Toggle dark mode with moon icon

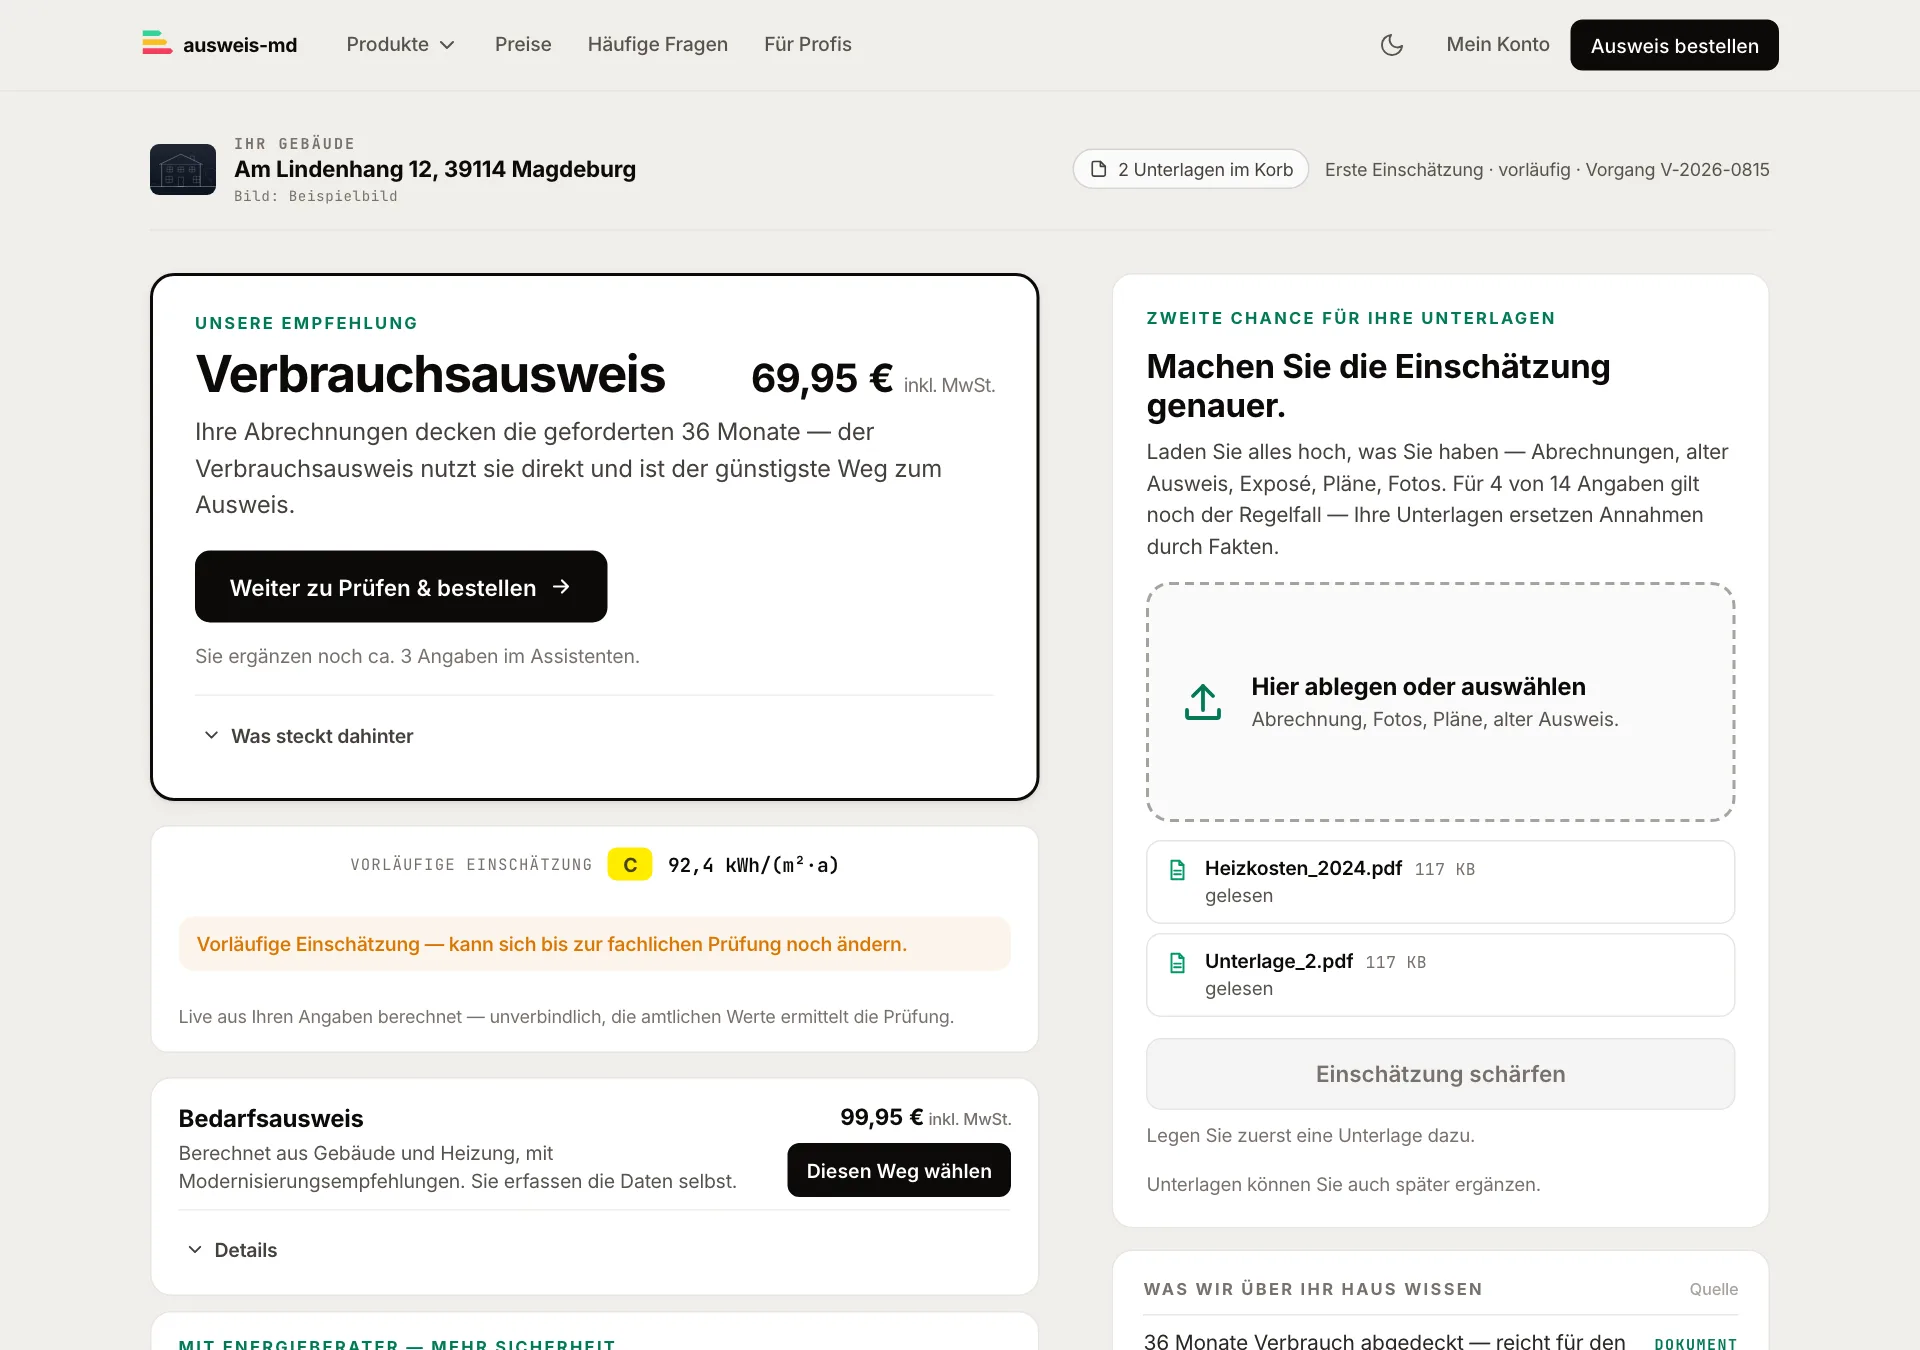pos(1391,45)
